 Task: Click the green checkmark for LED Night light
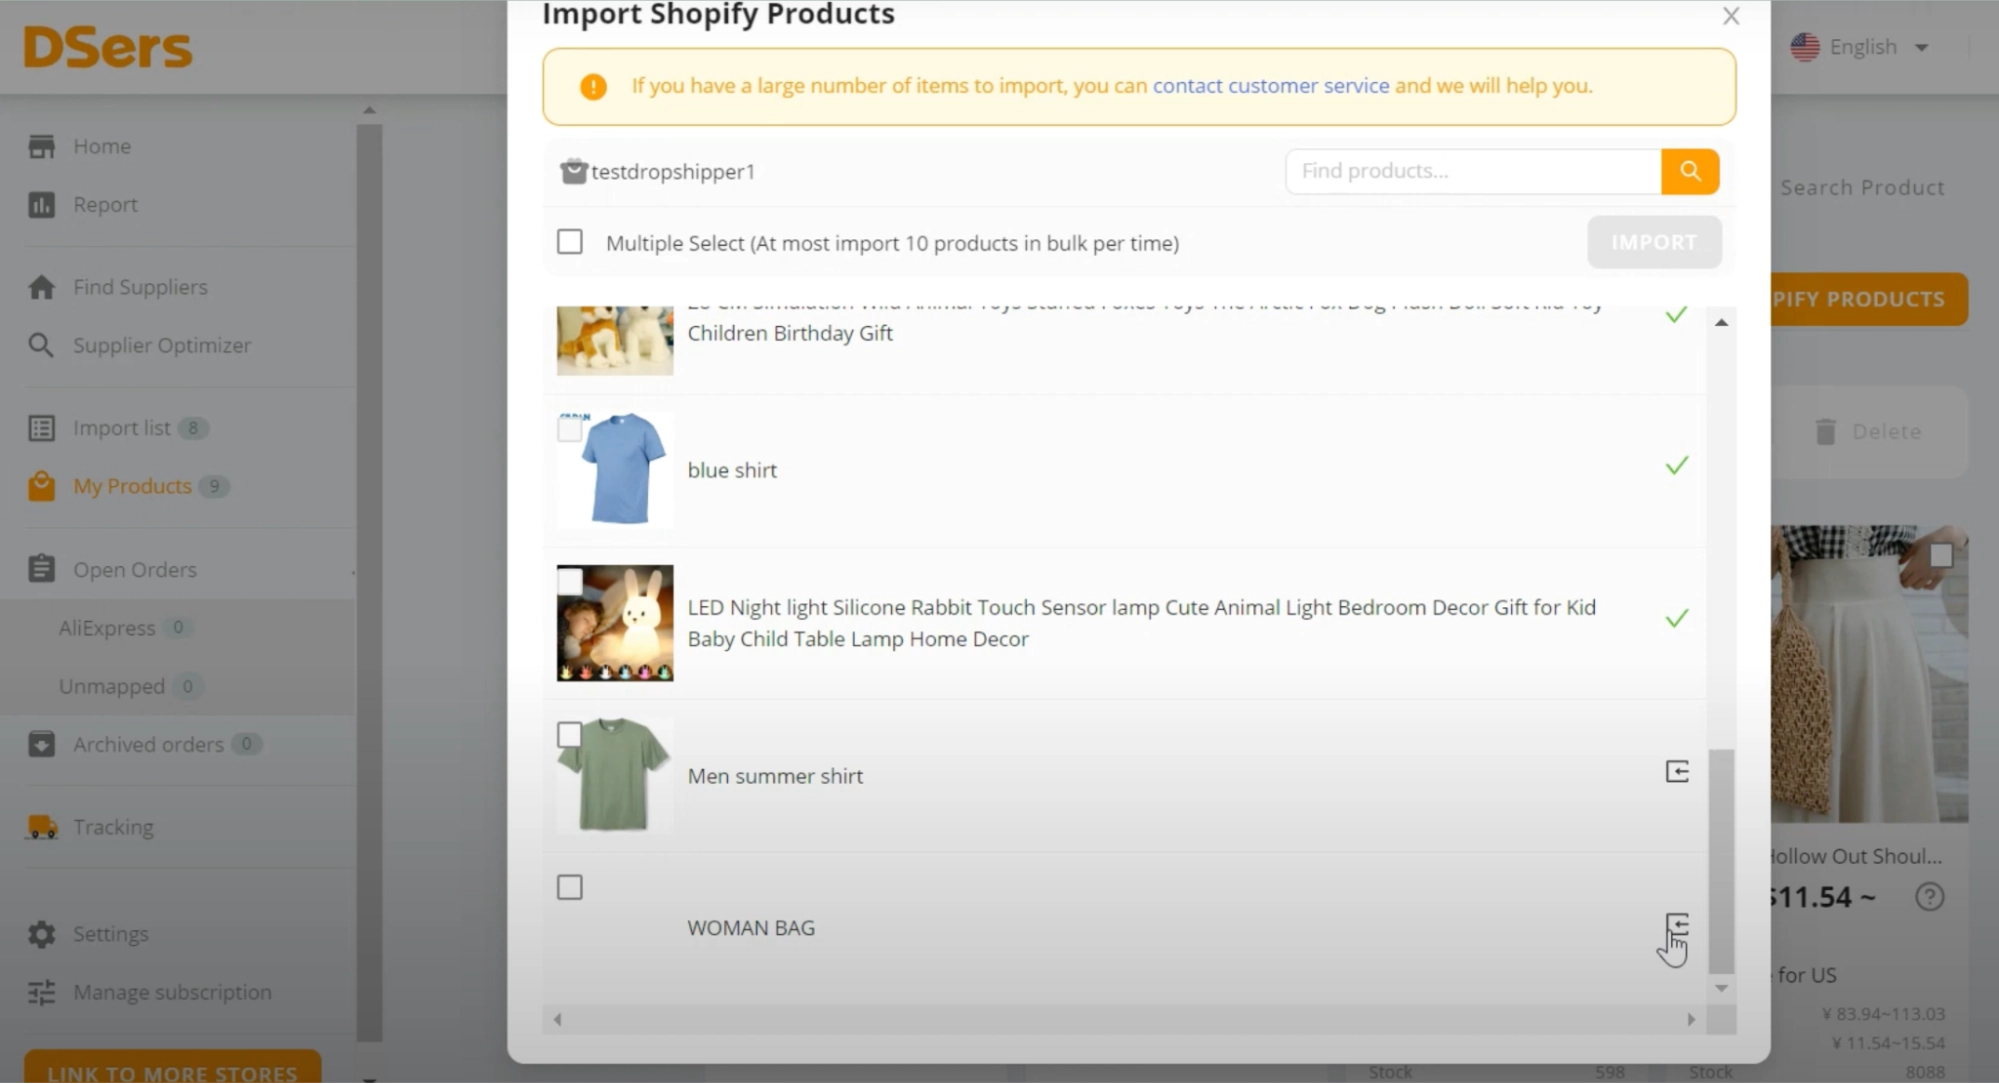pyautogui.click(x=1677, y=617)
